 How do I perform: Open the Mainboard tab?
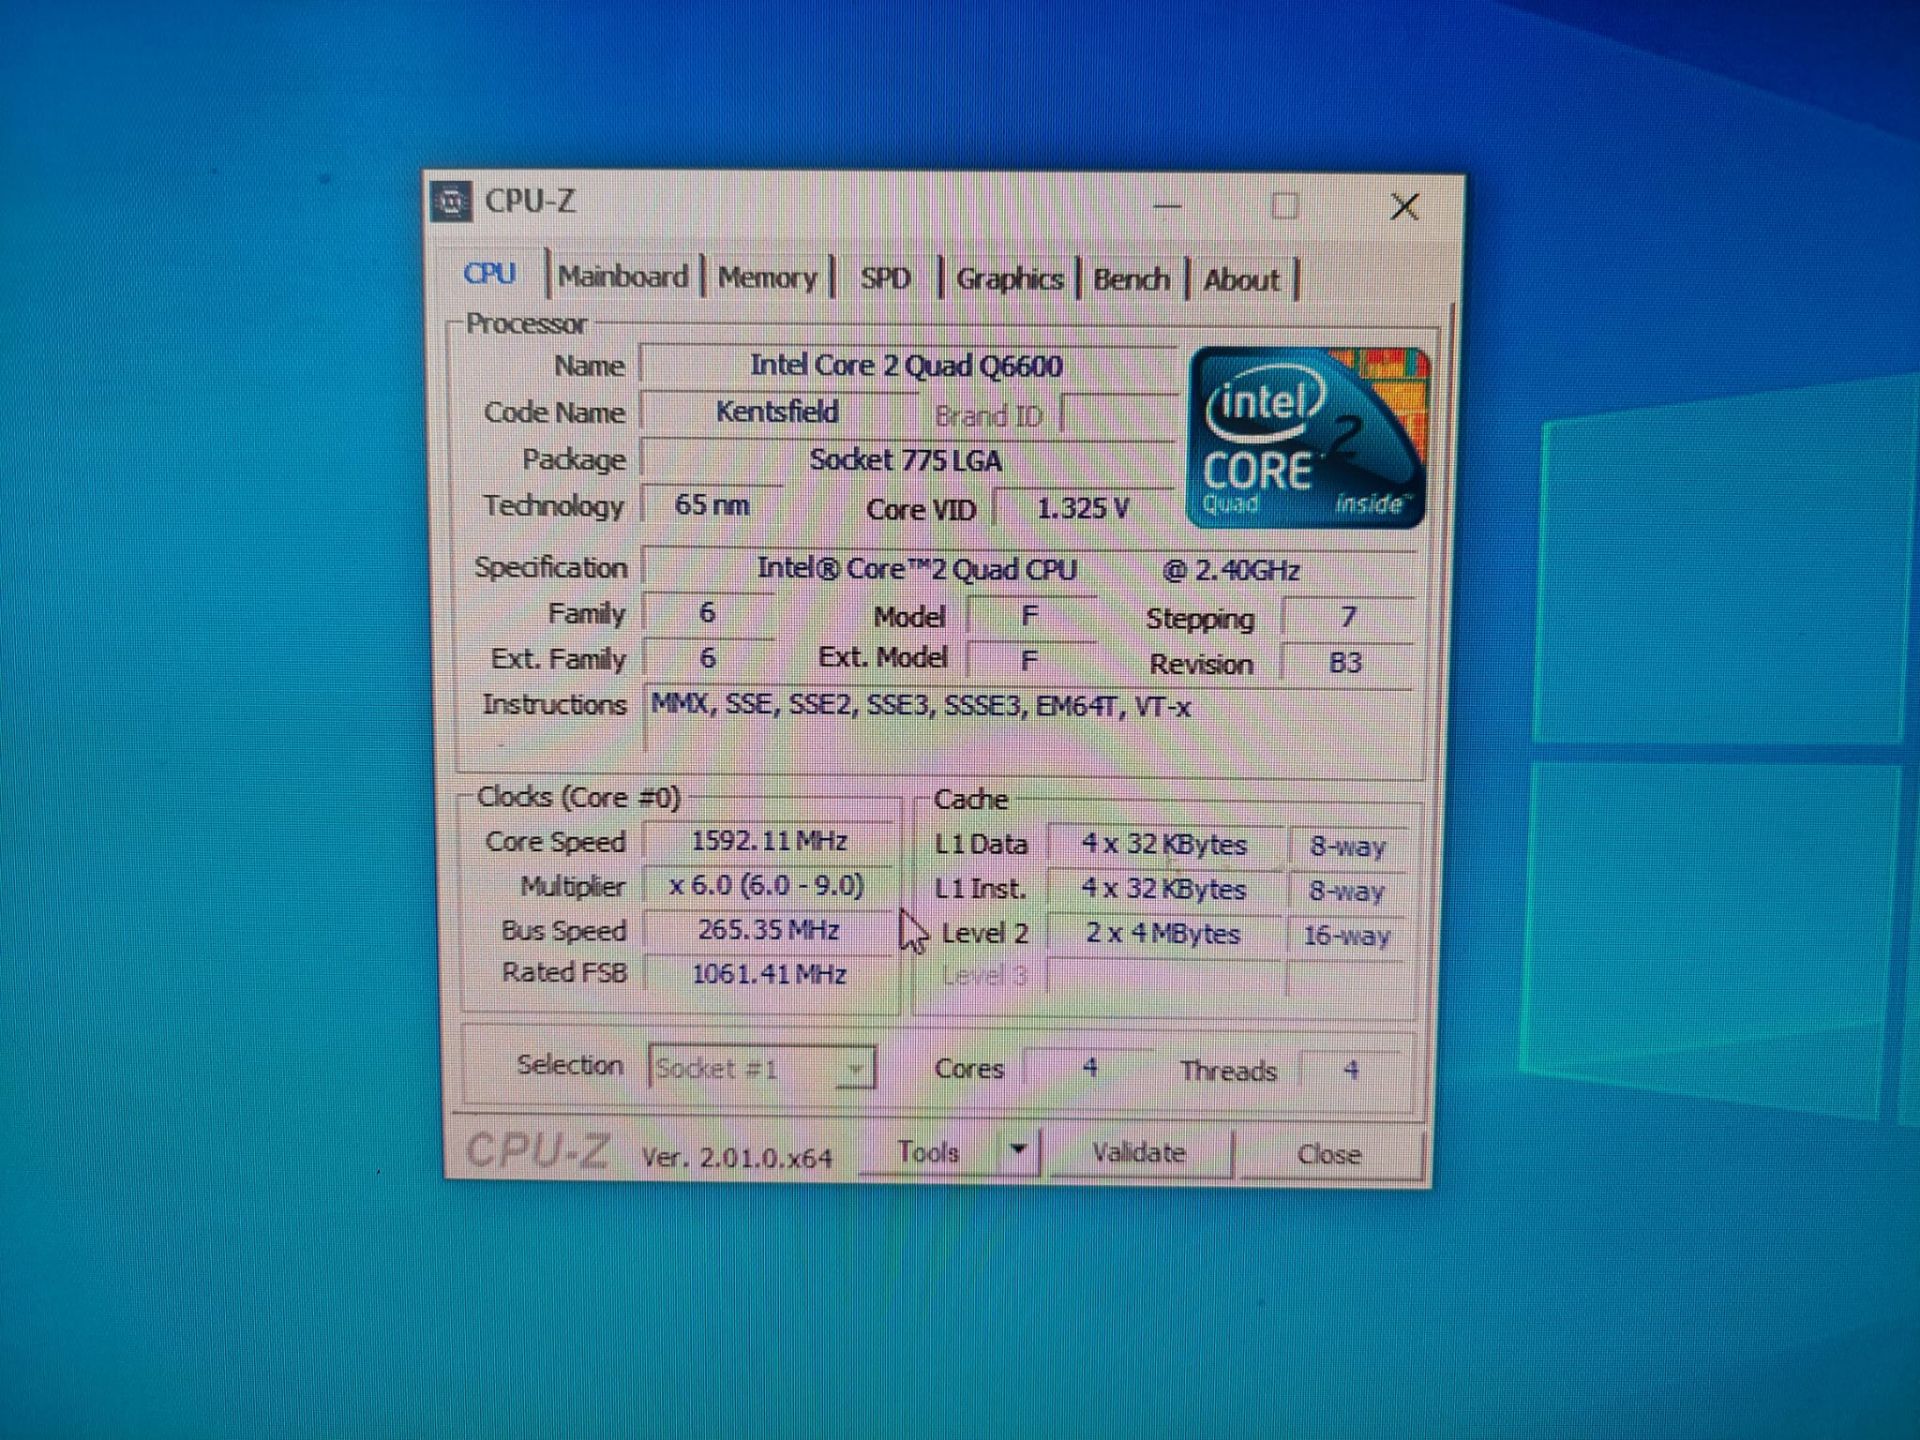pos(623,276)
